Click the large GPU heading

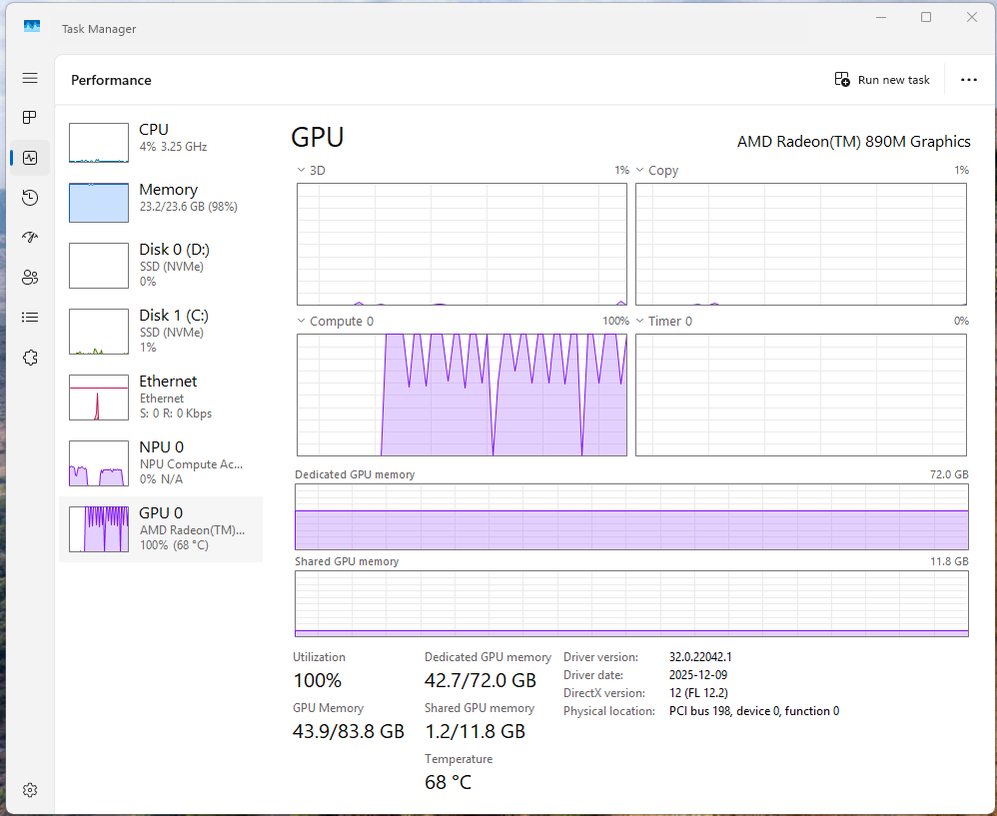click(x=317, y=137)
